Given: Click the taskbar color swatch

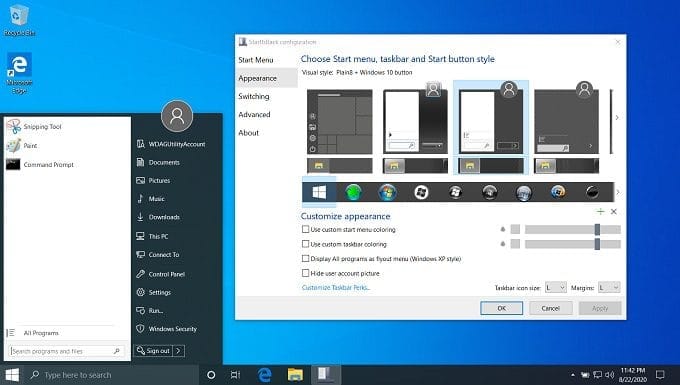Looking at the screenshot, I should point(515,244).
